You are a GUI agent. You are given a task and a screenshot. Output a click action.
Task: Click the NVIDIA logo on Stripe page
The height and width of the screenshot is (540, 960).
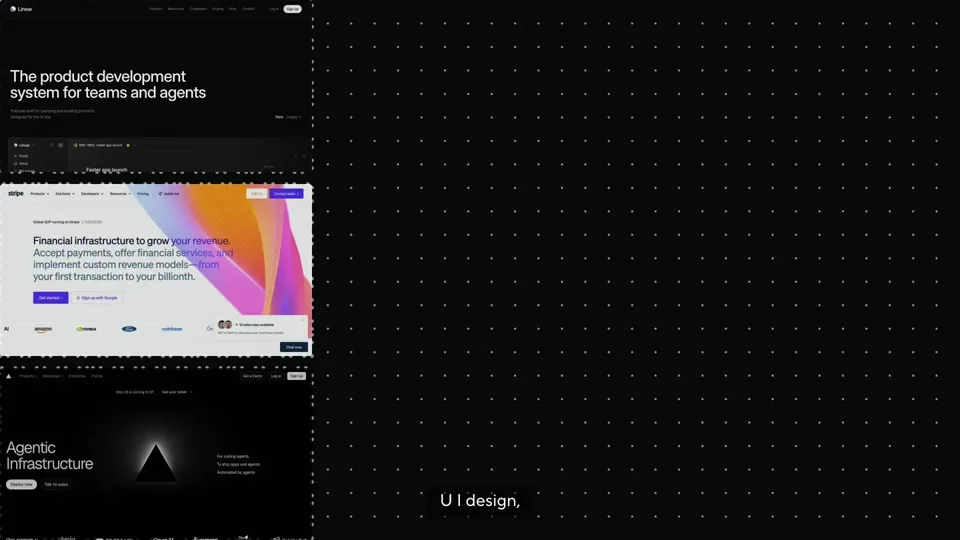(x=86, y=329)
